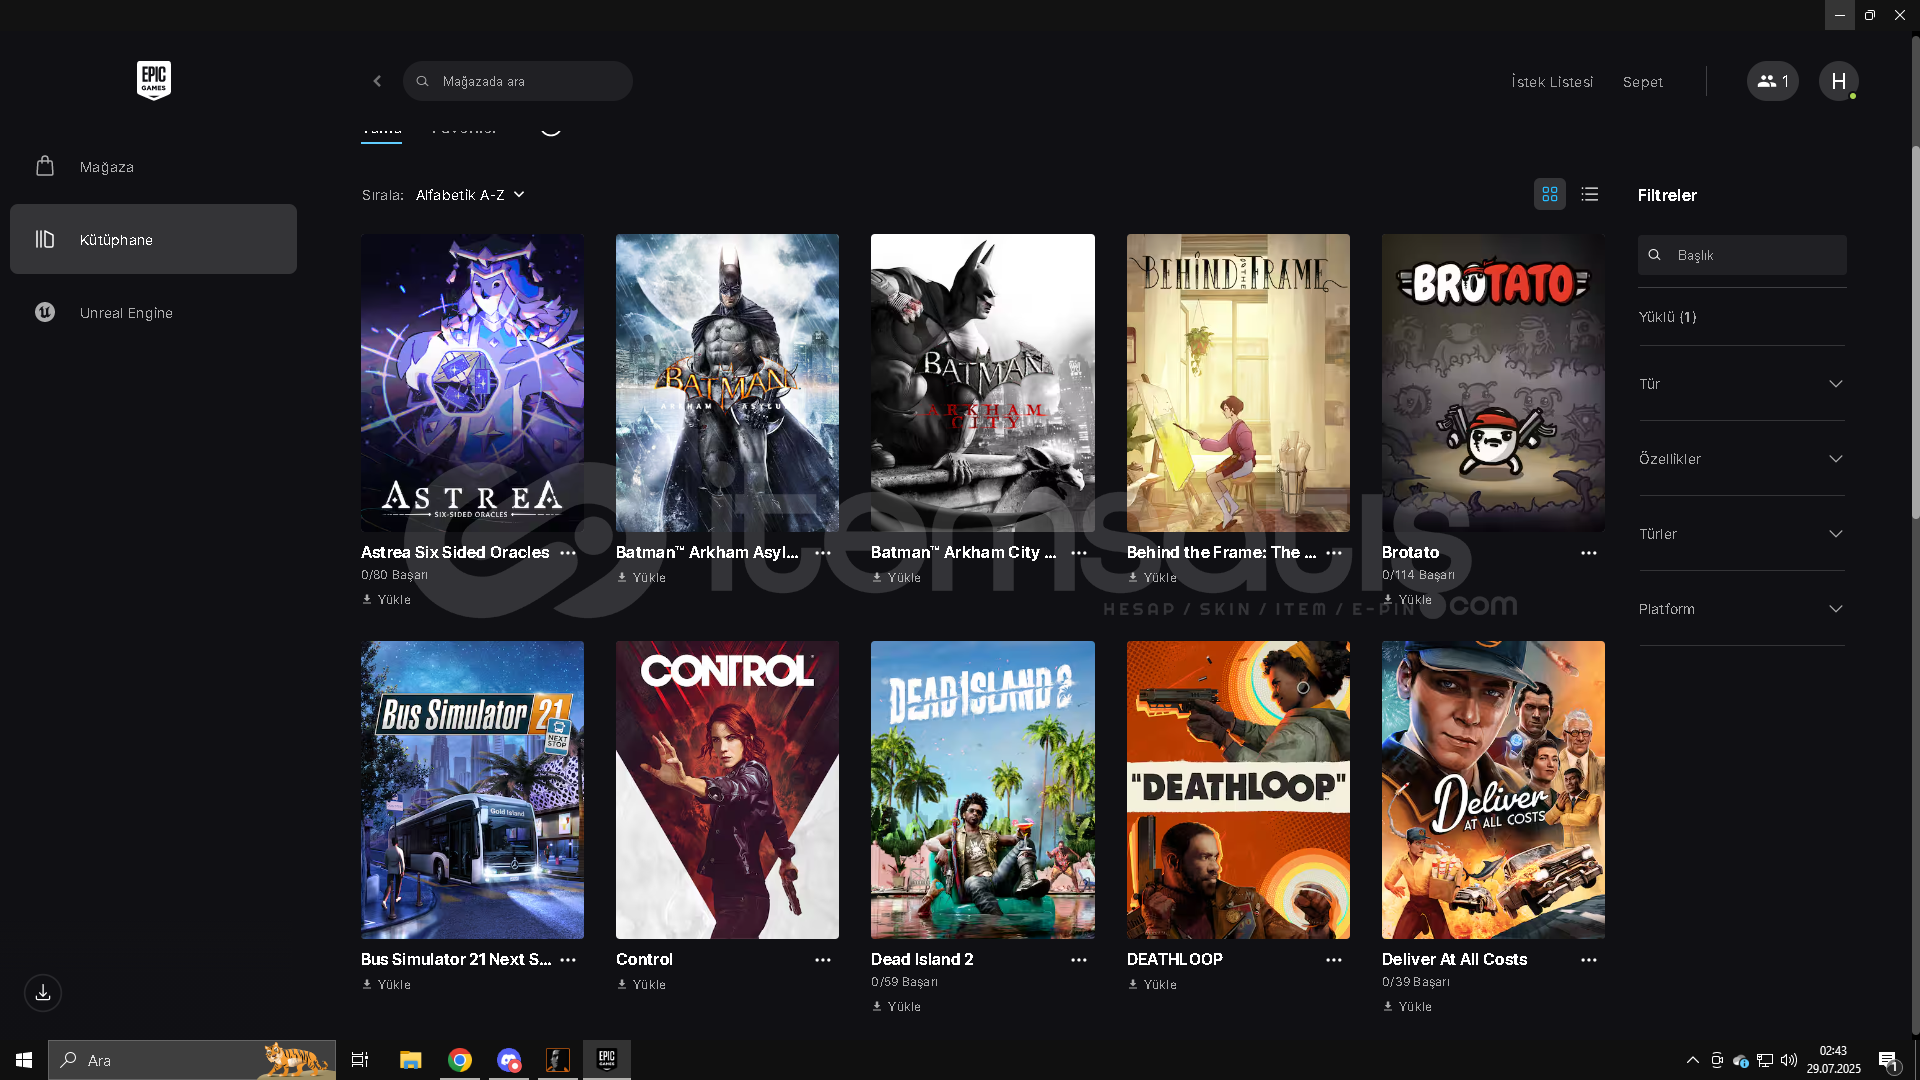This screenshot has width=1920, height=1080.
Task: Open File Explorer from the taskbar
Action: point(410,1060)
